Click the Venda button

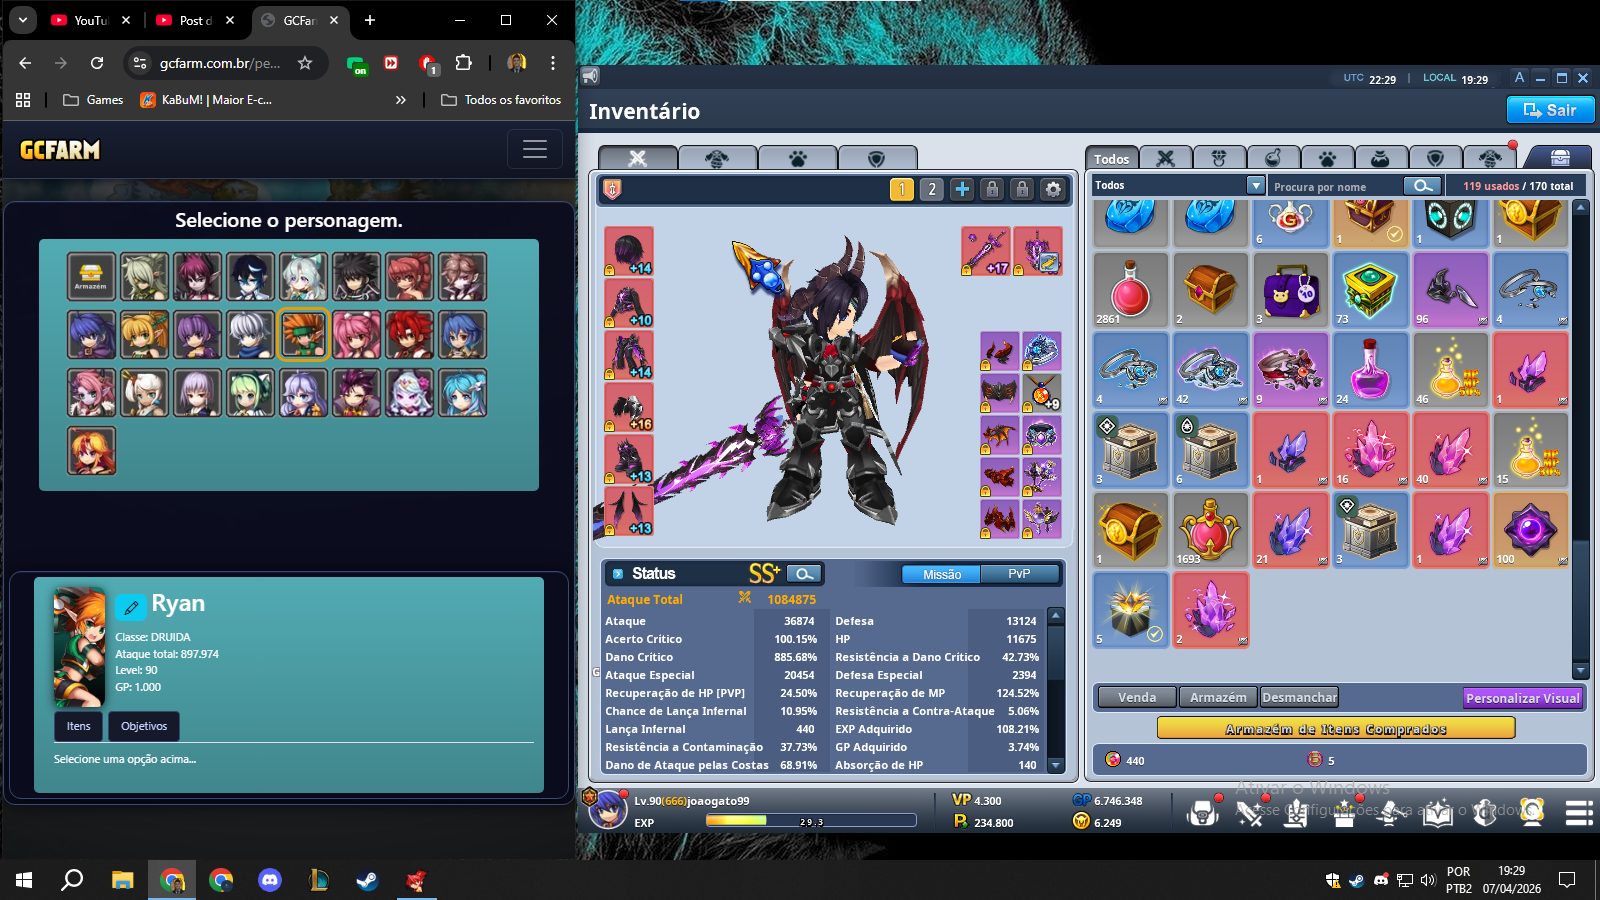click(1137, 698)
